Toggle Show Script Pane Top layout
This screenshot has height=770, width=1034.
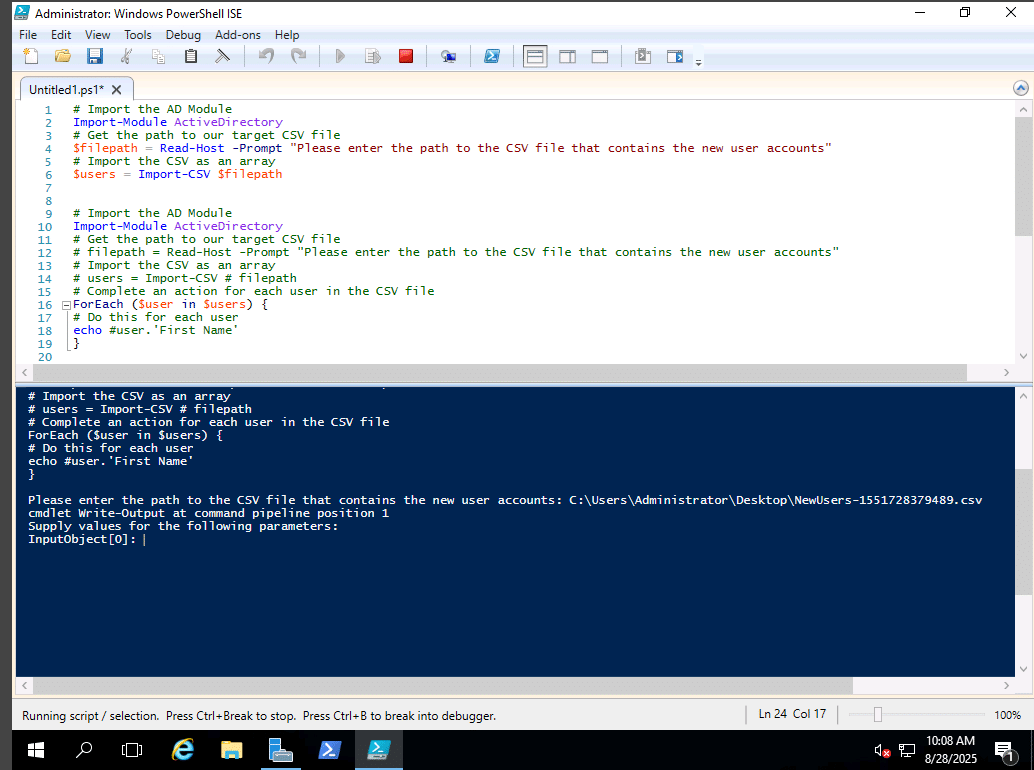(x=535, y=57)
